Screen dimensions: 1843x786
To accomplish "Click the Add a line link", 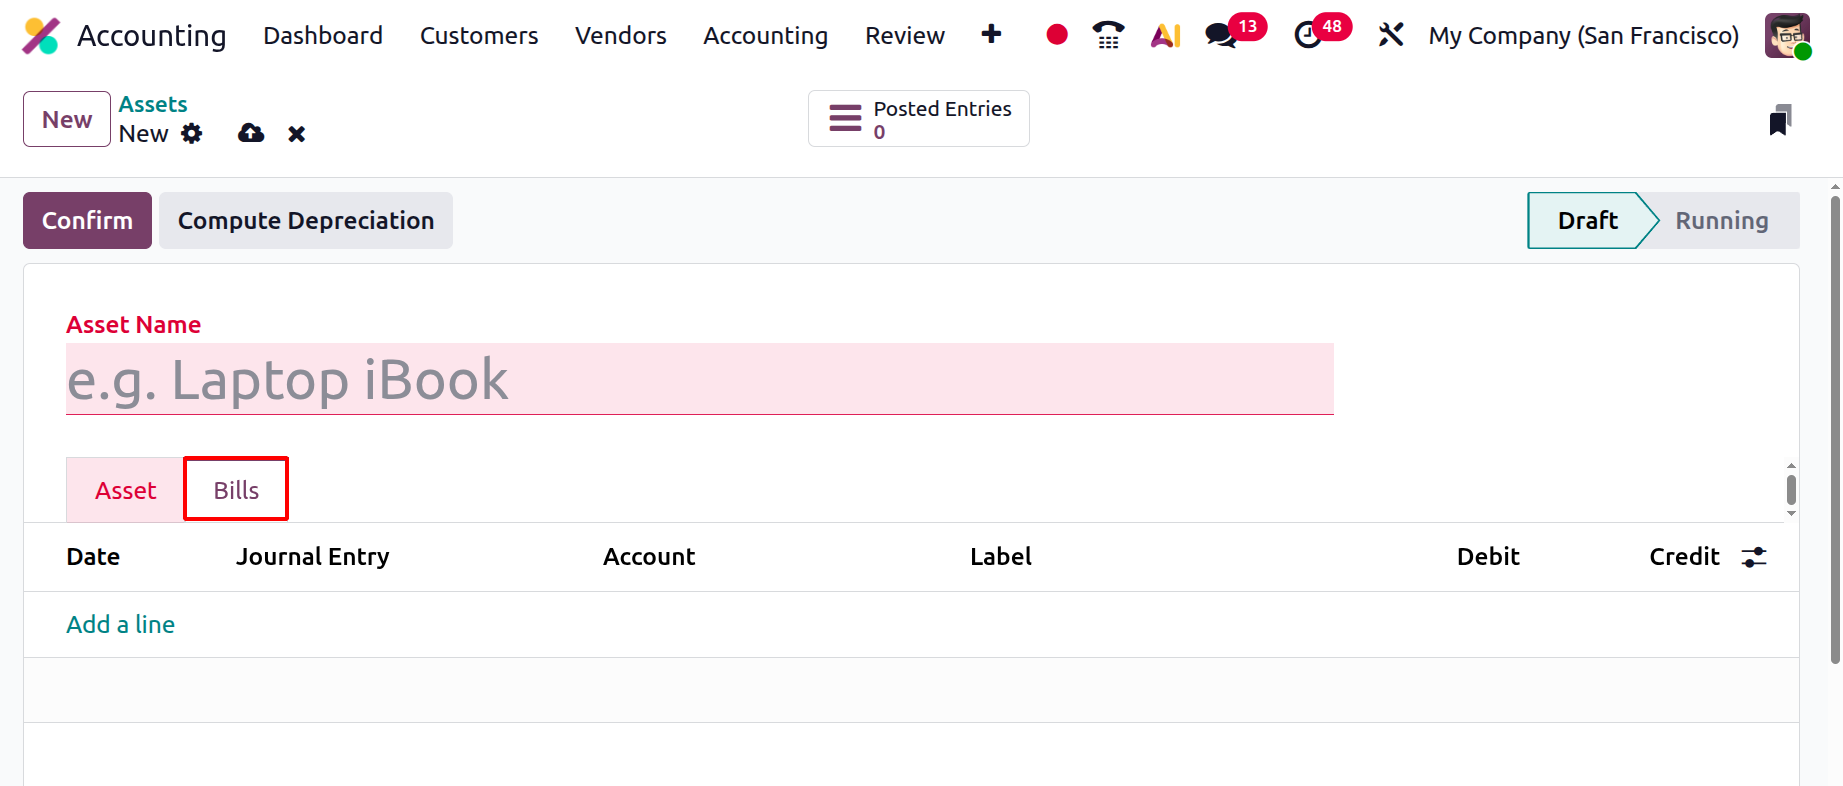I will (121, 624).
